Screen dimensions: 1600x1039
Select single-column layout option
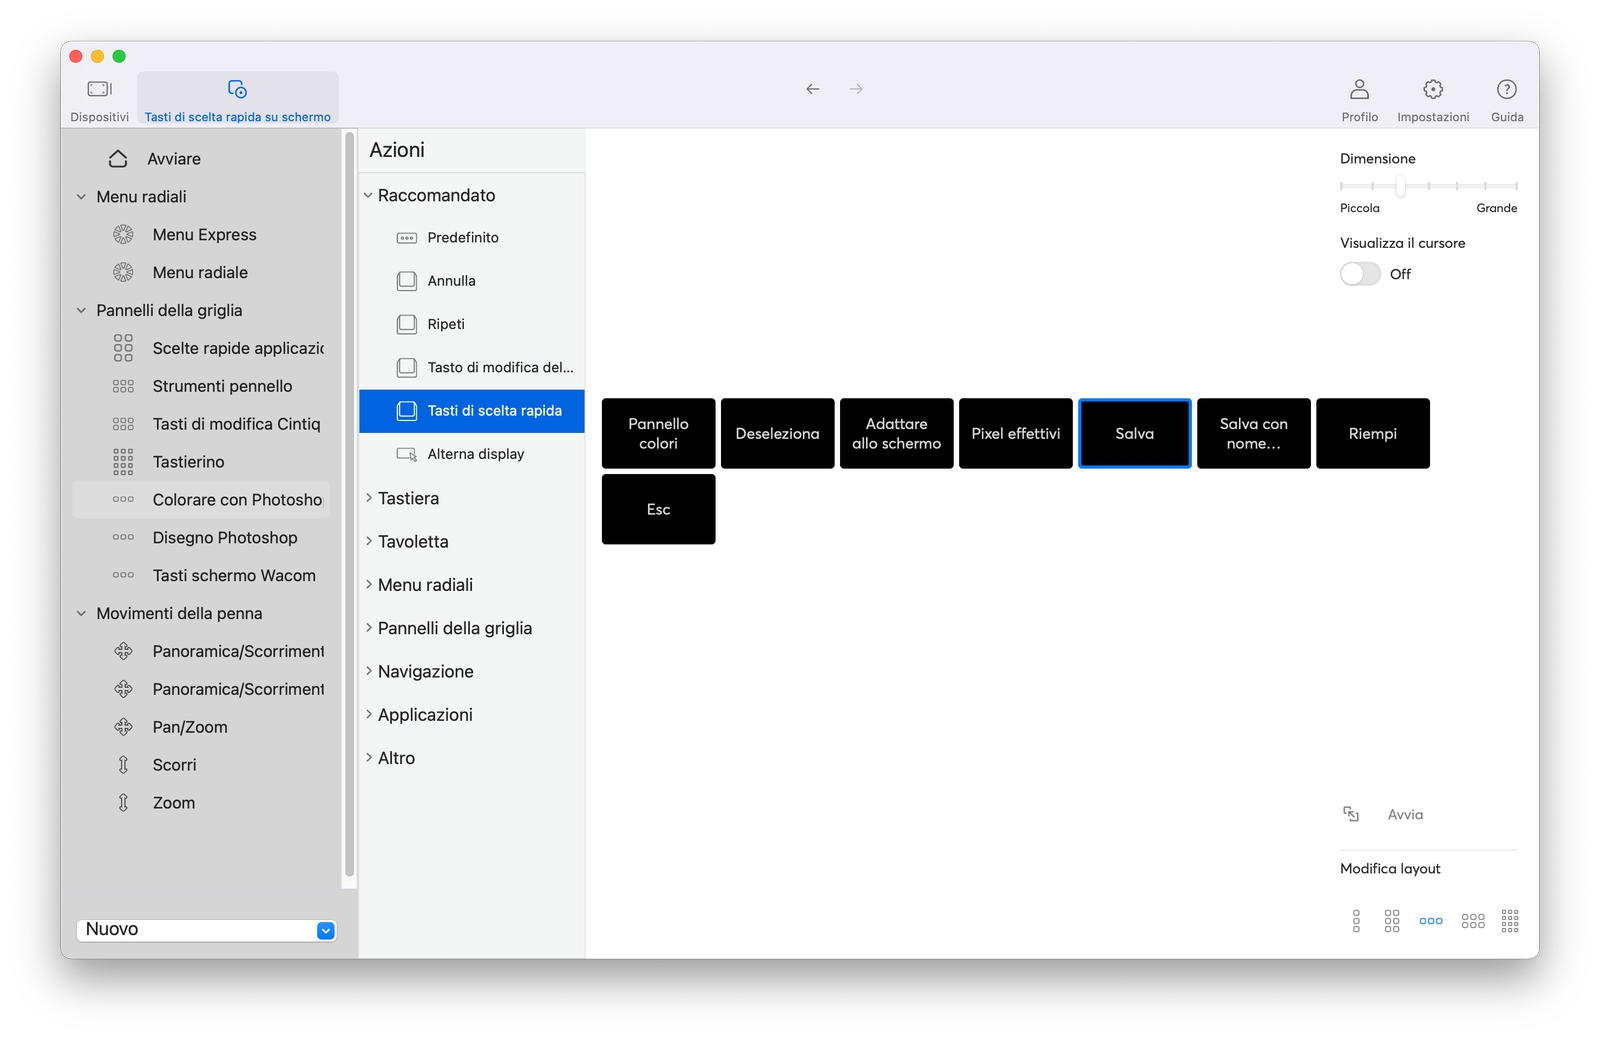pyautogui.click(x=1356, y=921)
